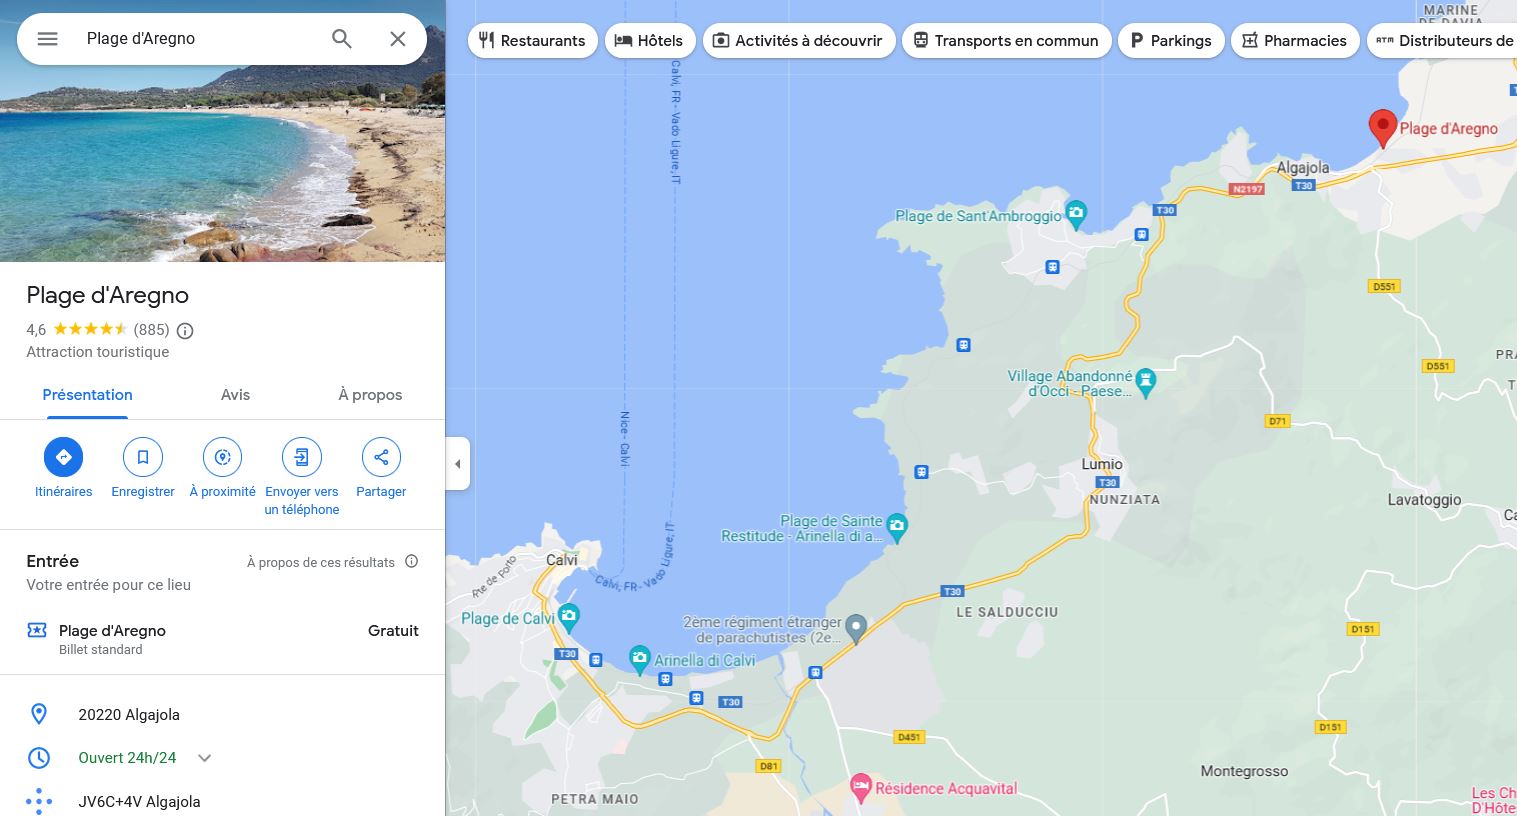Viewport: 1517px width, 816px height.
Task: Filter map by Hôtels chip
Action: 650,41
